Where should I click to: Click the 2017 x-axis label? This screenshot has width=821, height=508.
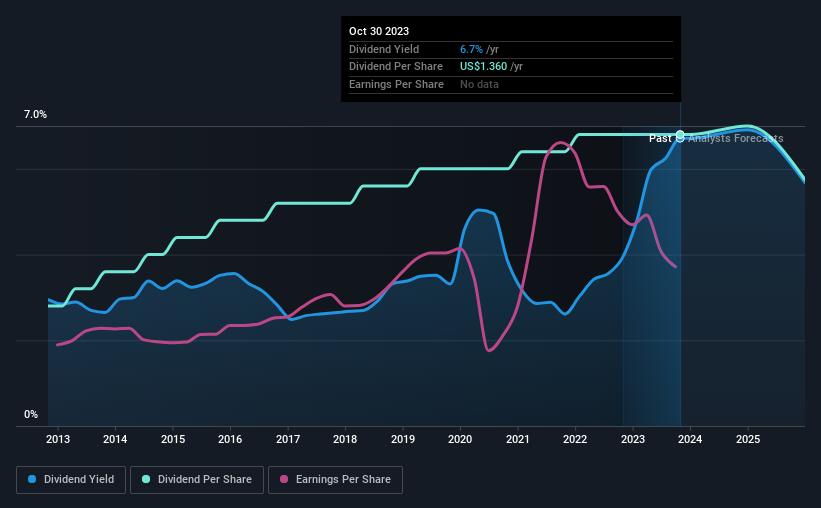[288, 439]
